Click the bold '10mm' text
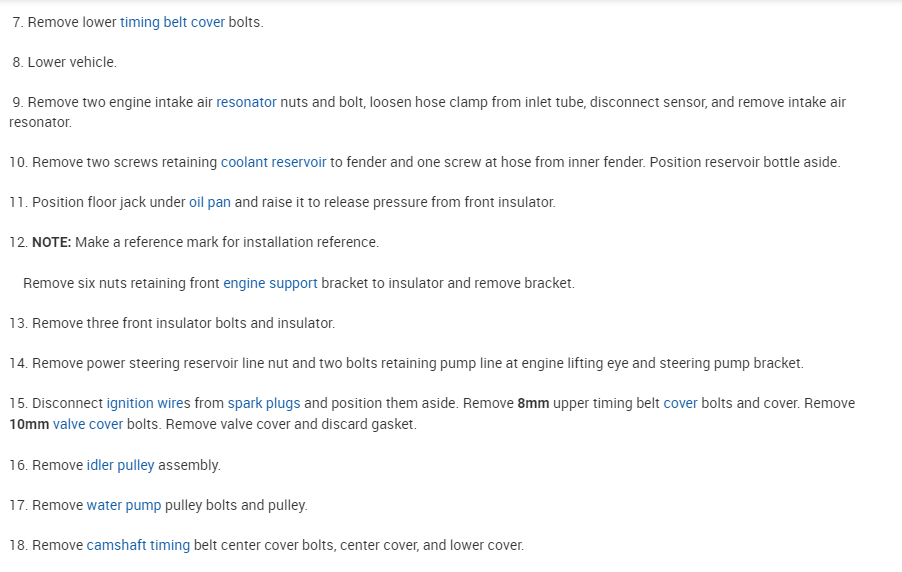 pyautogui.click(x=29, y=424)
